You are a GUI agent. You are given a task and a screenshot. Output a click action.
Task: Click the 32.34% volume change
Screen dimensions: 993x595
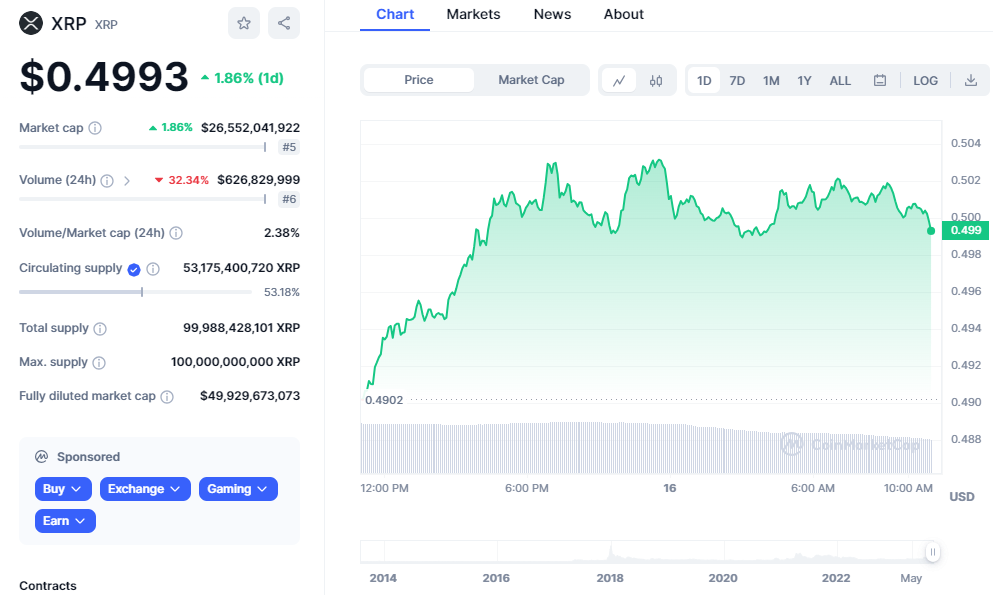(182, 180)
